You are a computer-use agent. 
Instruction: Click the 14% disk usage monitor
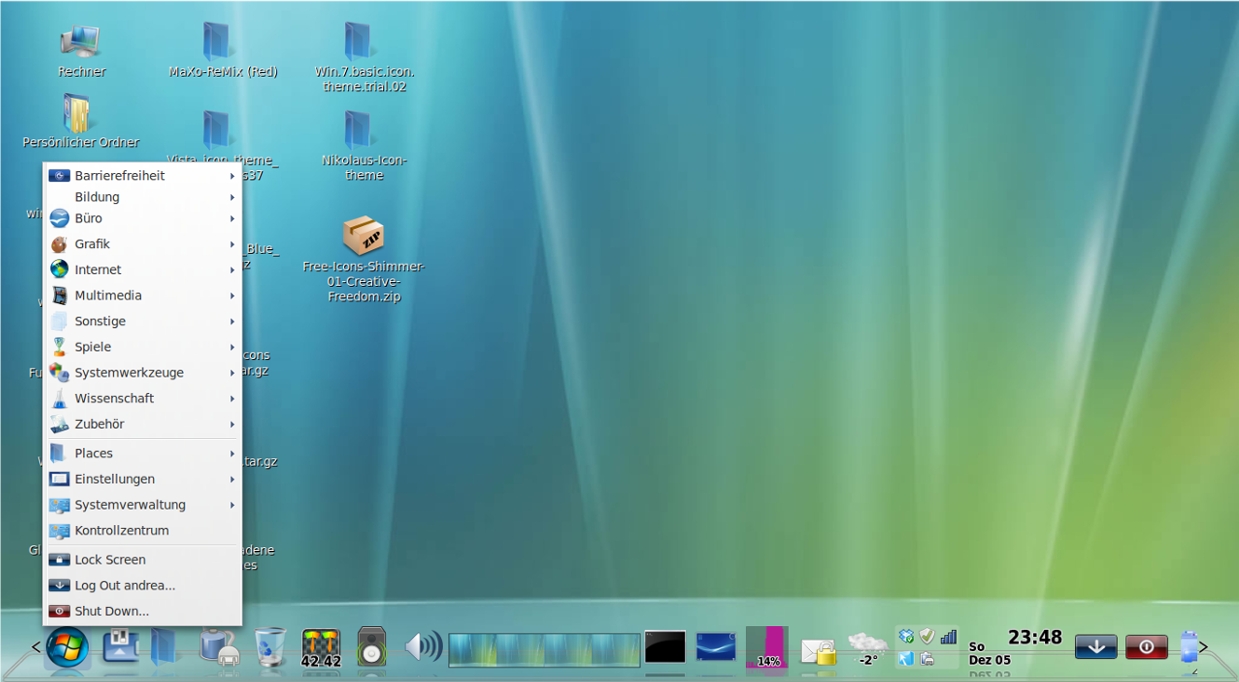tap(767, 648)
